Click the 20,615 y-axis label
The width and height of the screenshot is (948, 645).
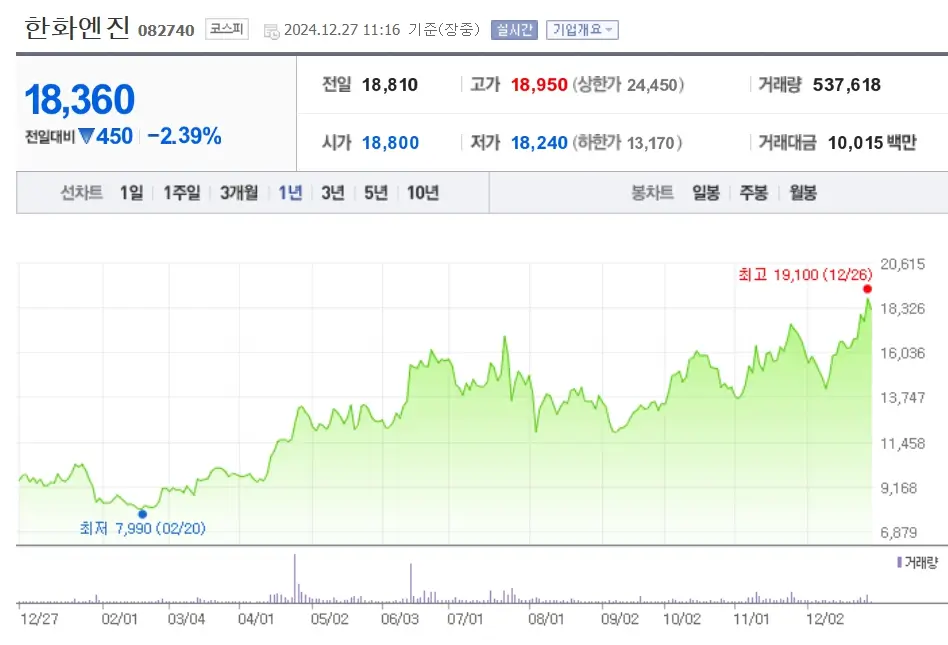pyautogui.click(x=903, y=264)
